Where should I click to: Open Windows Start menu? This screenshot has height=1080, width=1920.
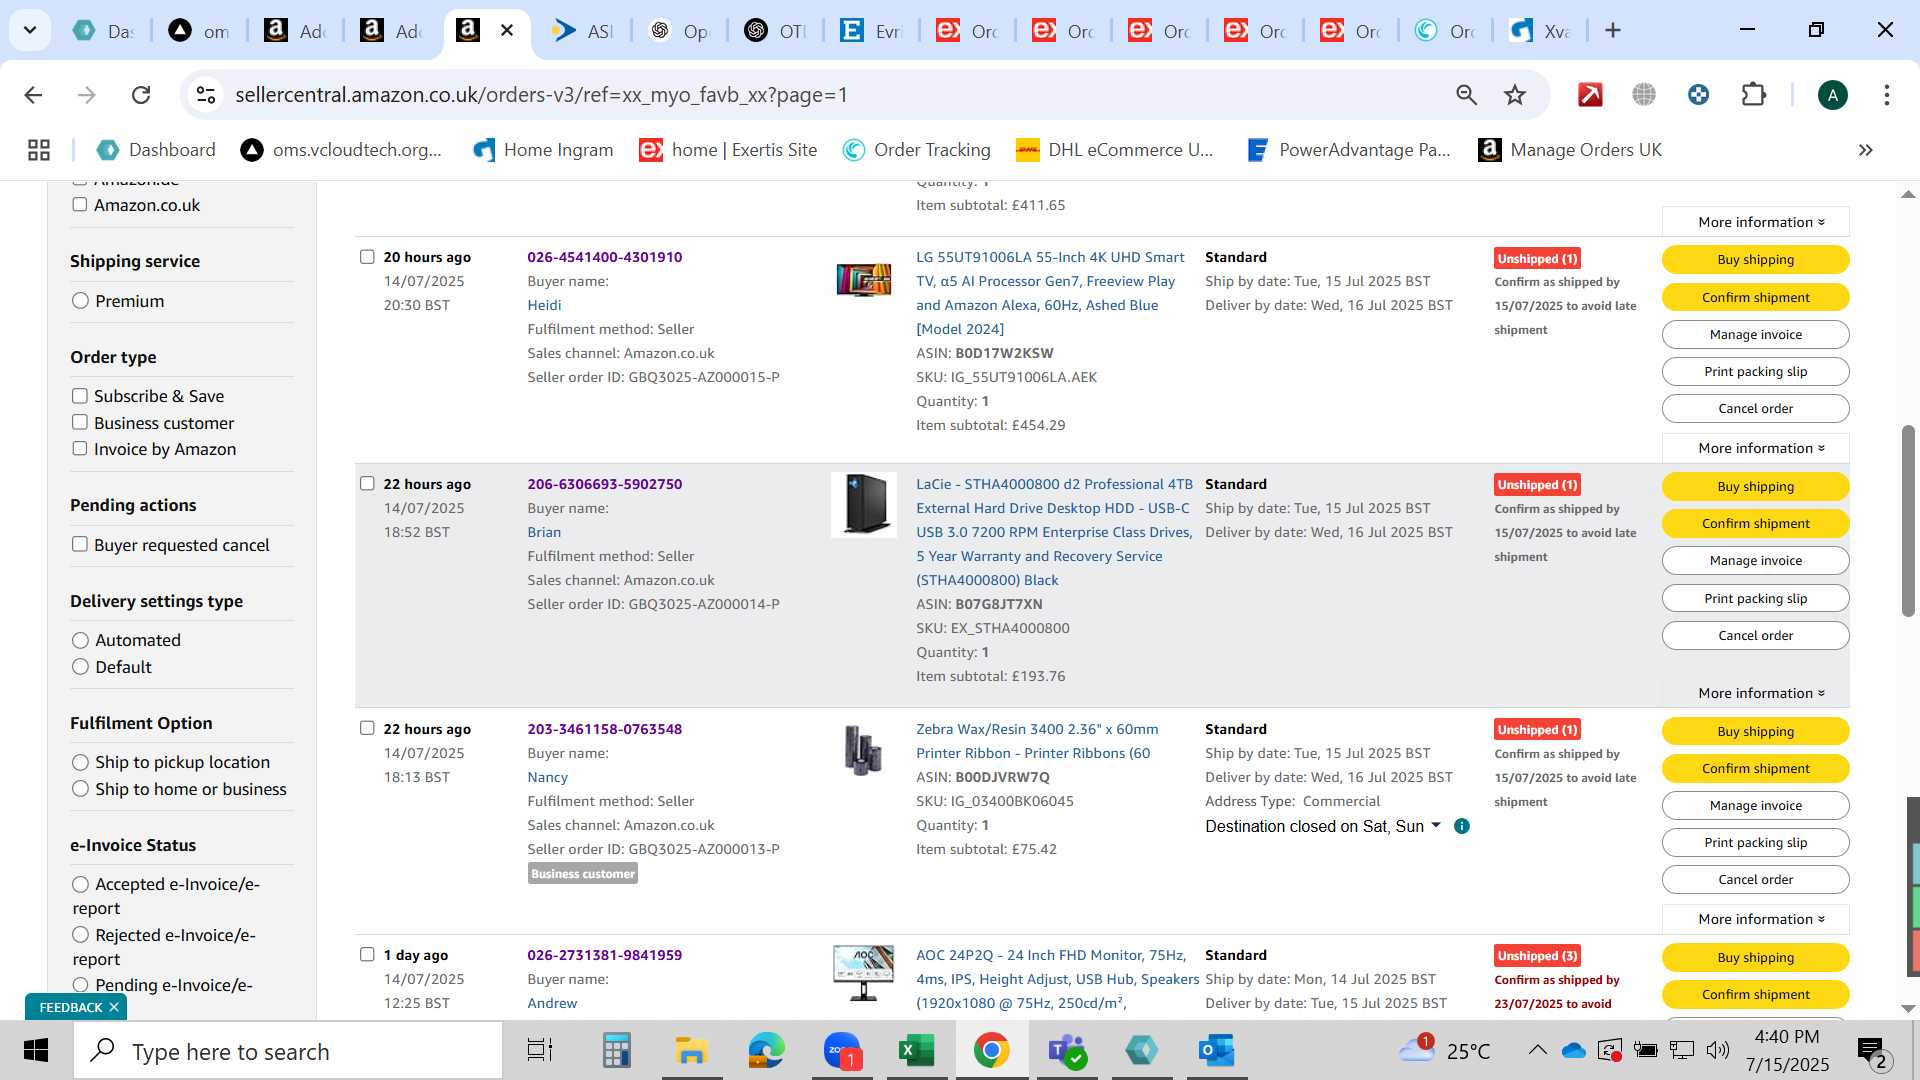point(36,1051)
